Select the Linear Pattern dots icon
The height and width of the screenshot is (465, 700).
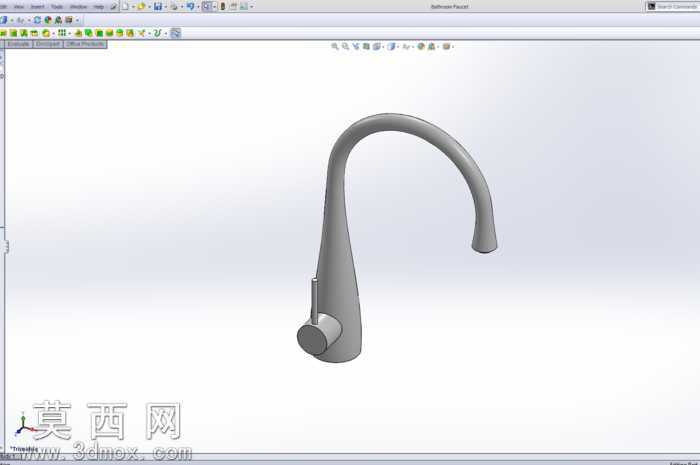62,33
